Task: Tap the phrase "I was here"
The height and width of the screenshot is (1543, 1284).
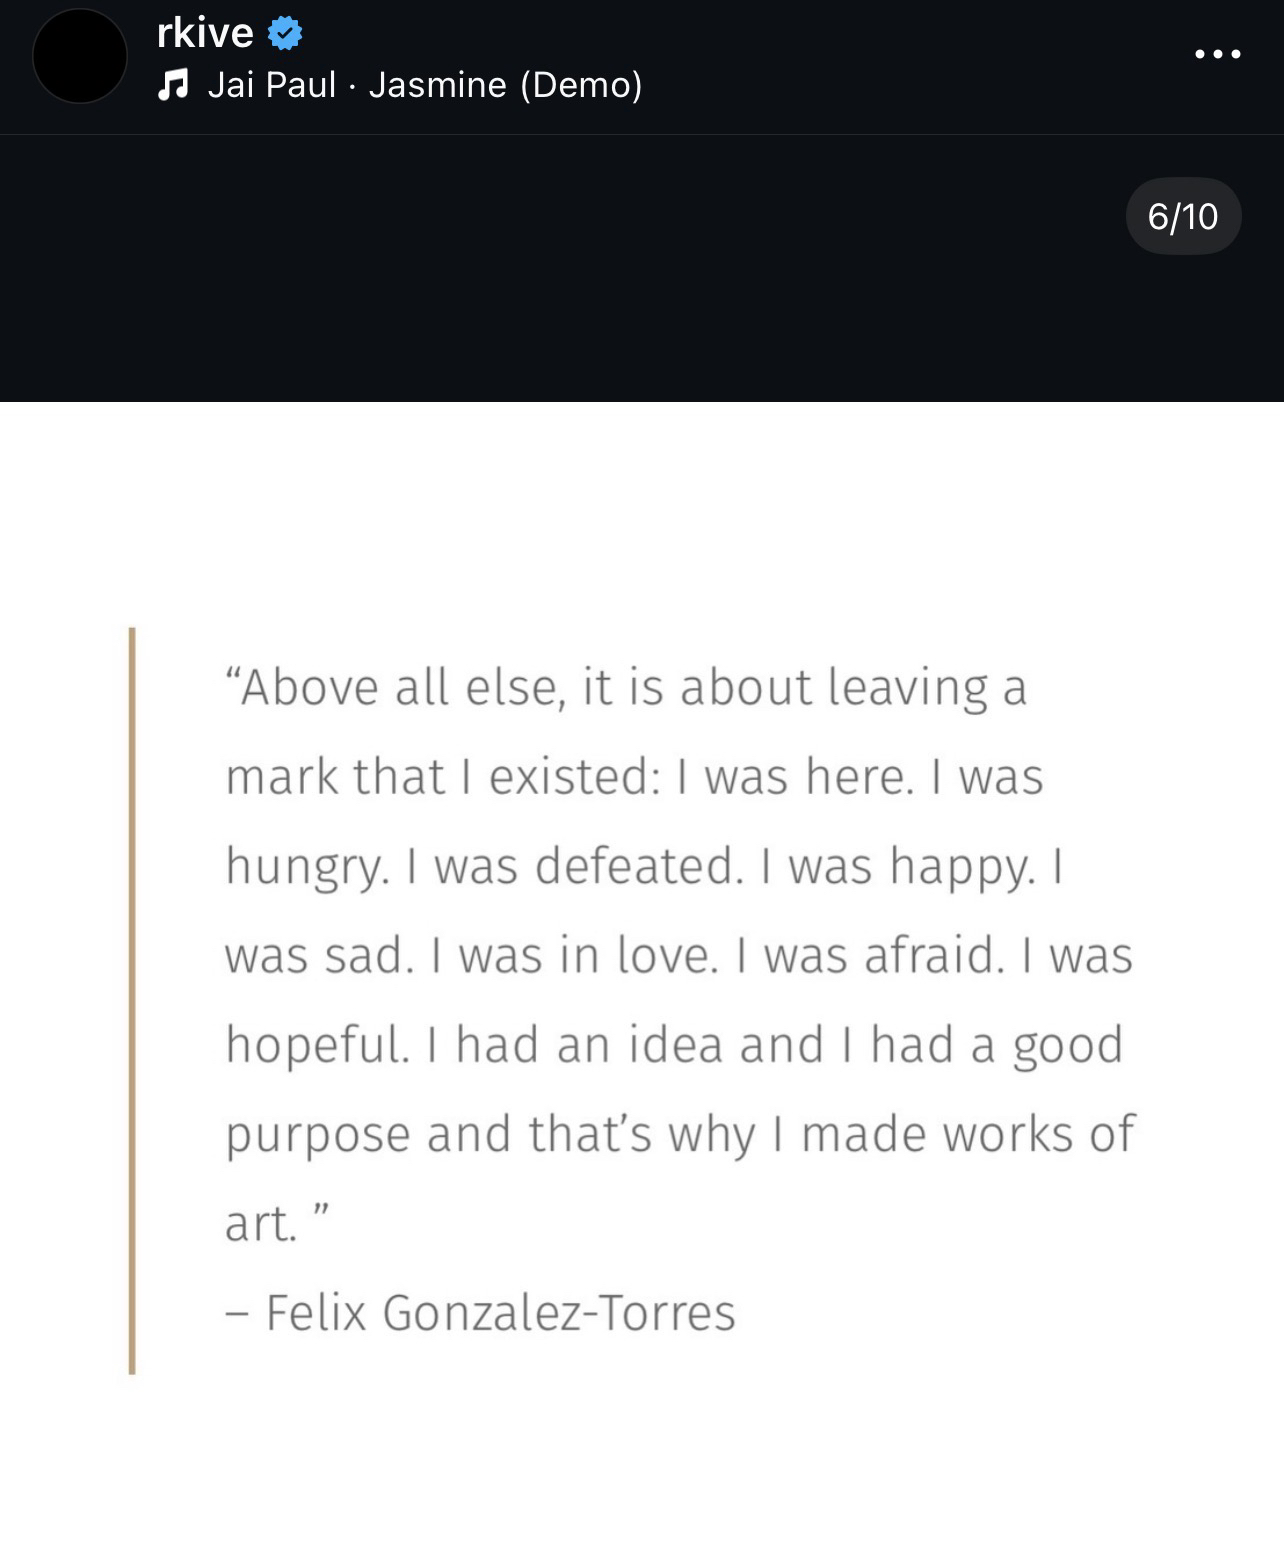Action: click(795, 776)
